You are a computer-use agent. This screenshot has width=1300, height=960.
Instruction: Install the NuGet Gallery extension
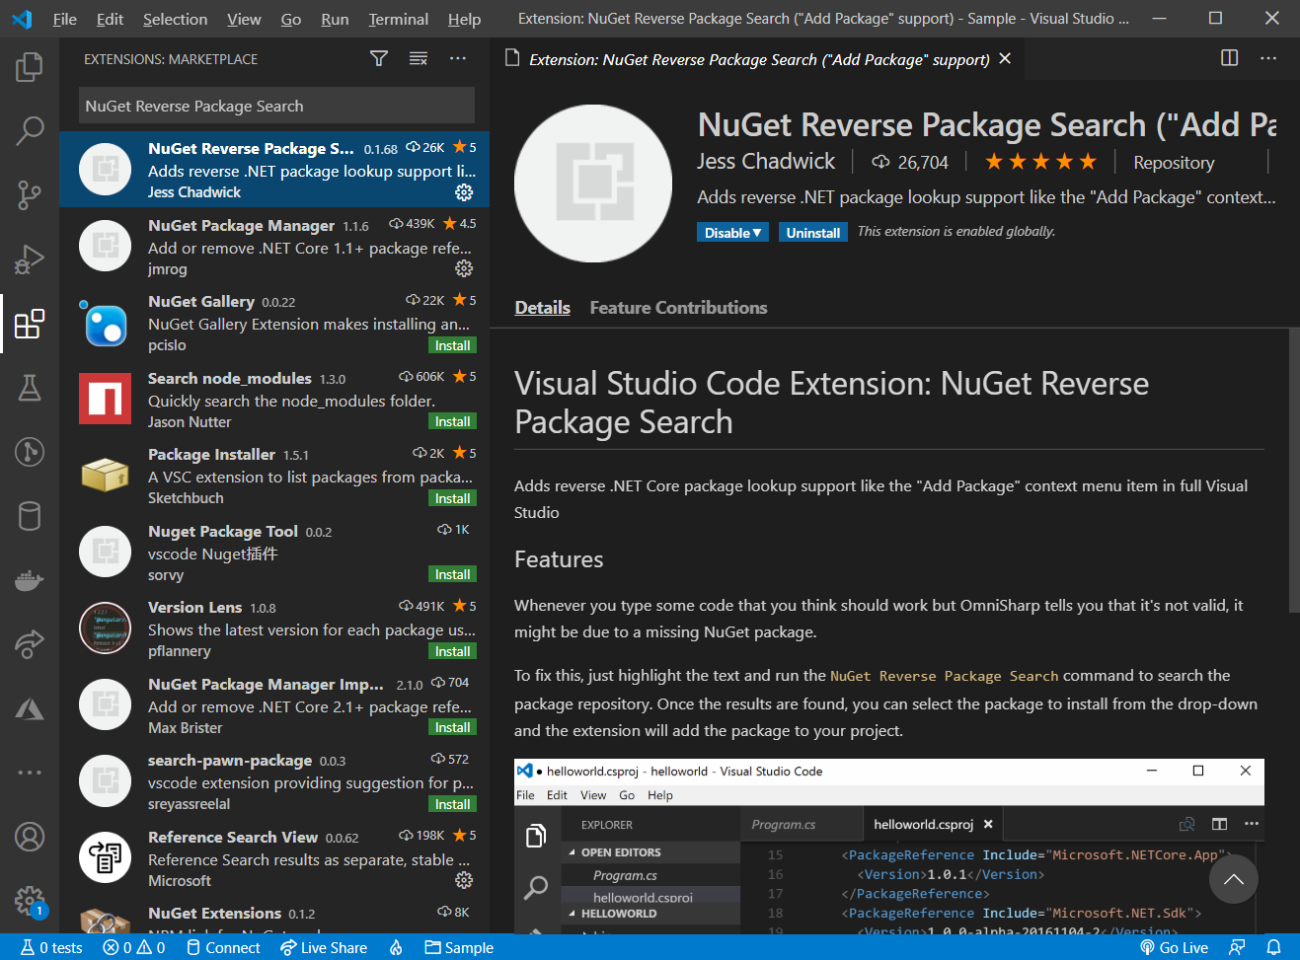click(x=453, y=345)
